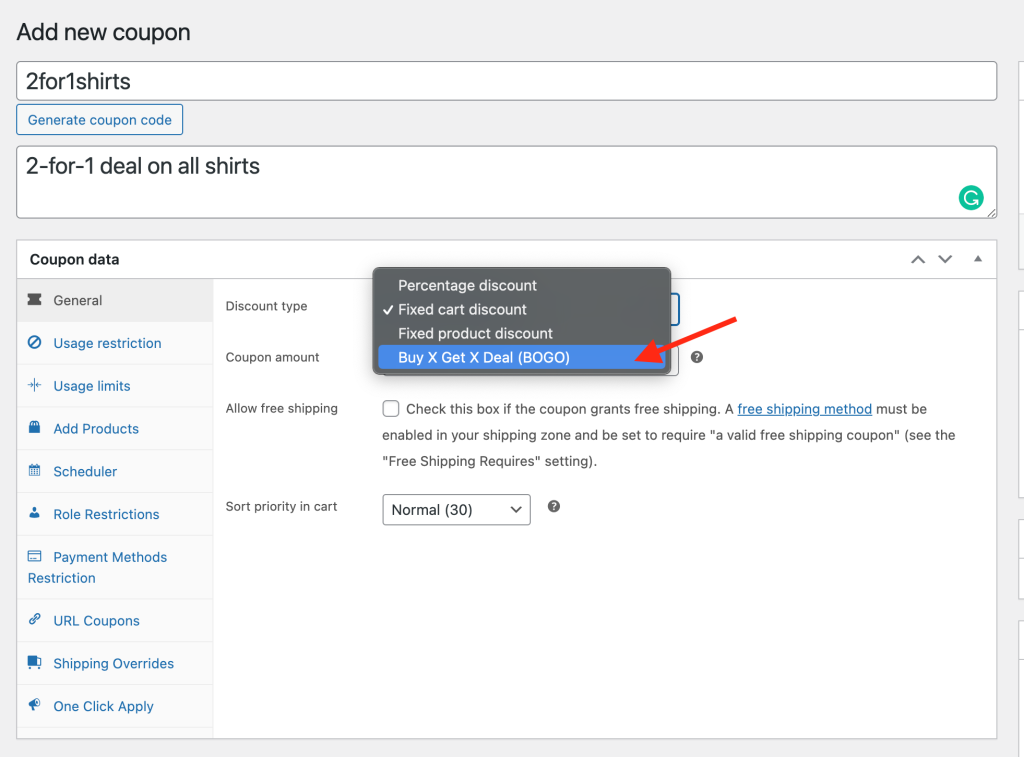
Task: Click help icon beside Sort priority
Action: 554,507
